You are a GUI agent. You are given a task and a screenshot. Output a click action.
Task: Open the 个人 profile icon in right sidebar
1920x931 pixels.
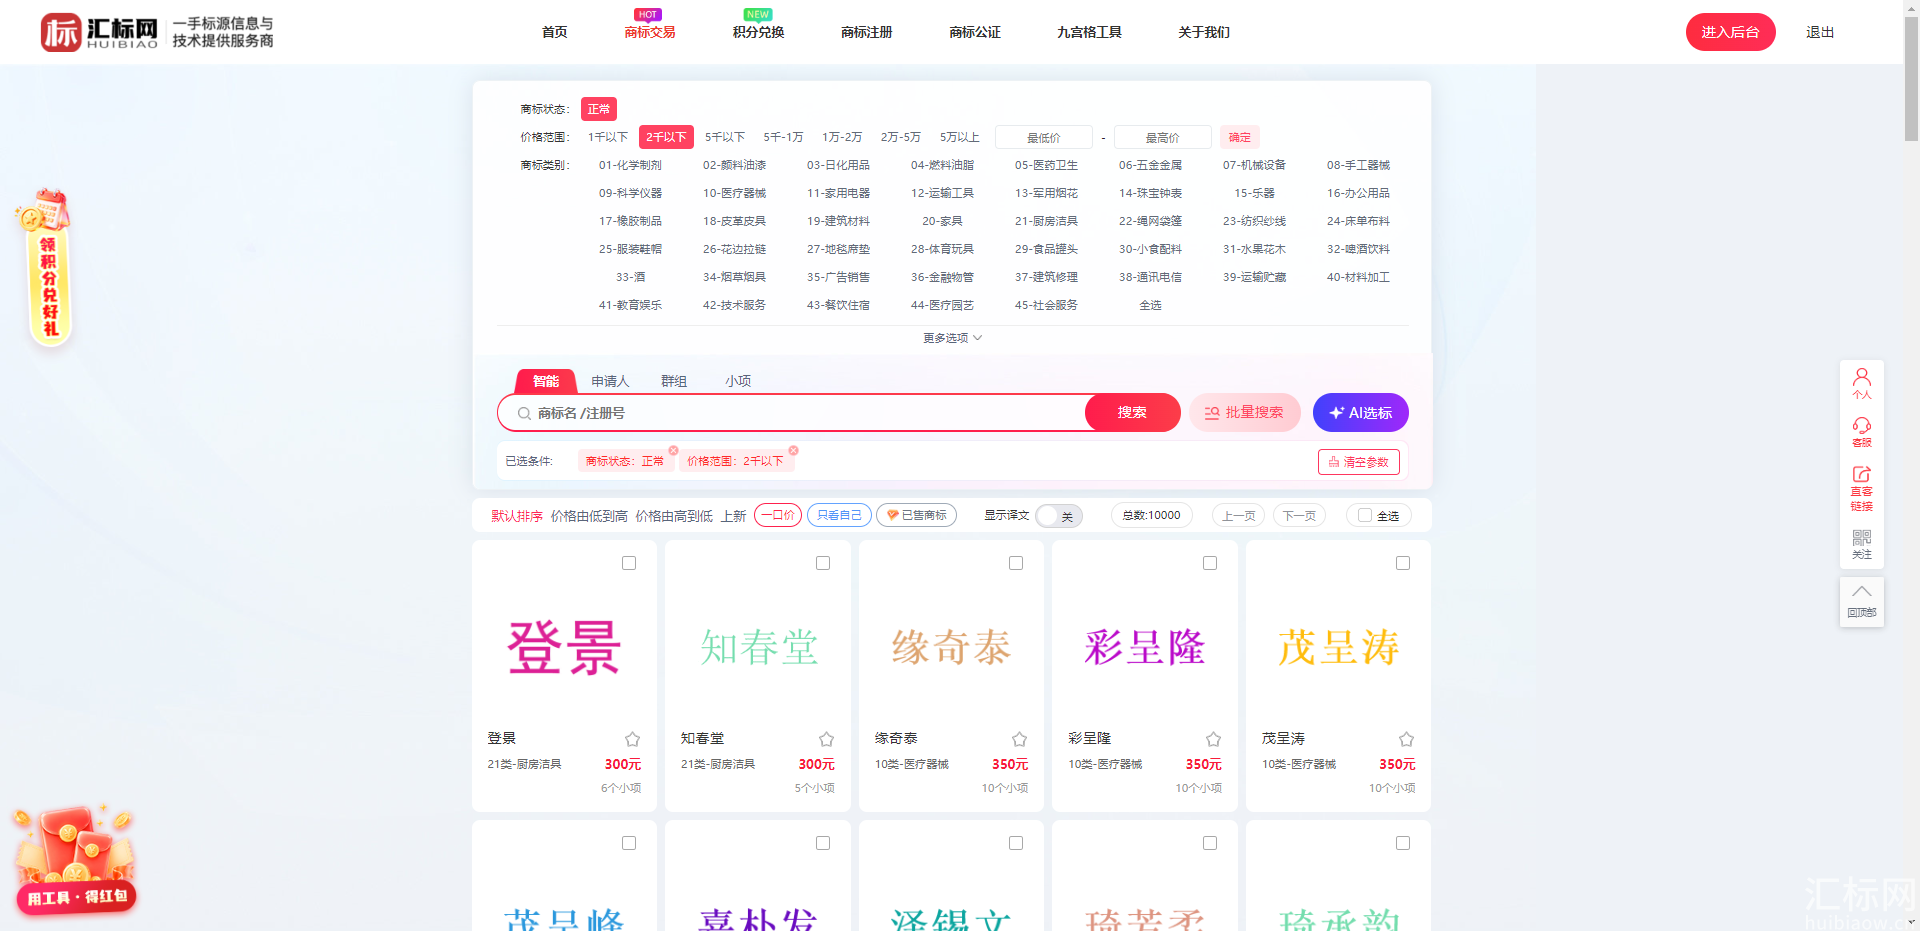tap(1861, 383)
